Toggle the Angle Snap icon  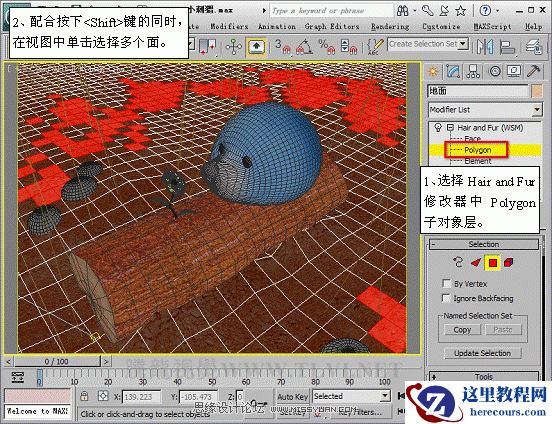click(x=304, y=47)
